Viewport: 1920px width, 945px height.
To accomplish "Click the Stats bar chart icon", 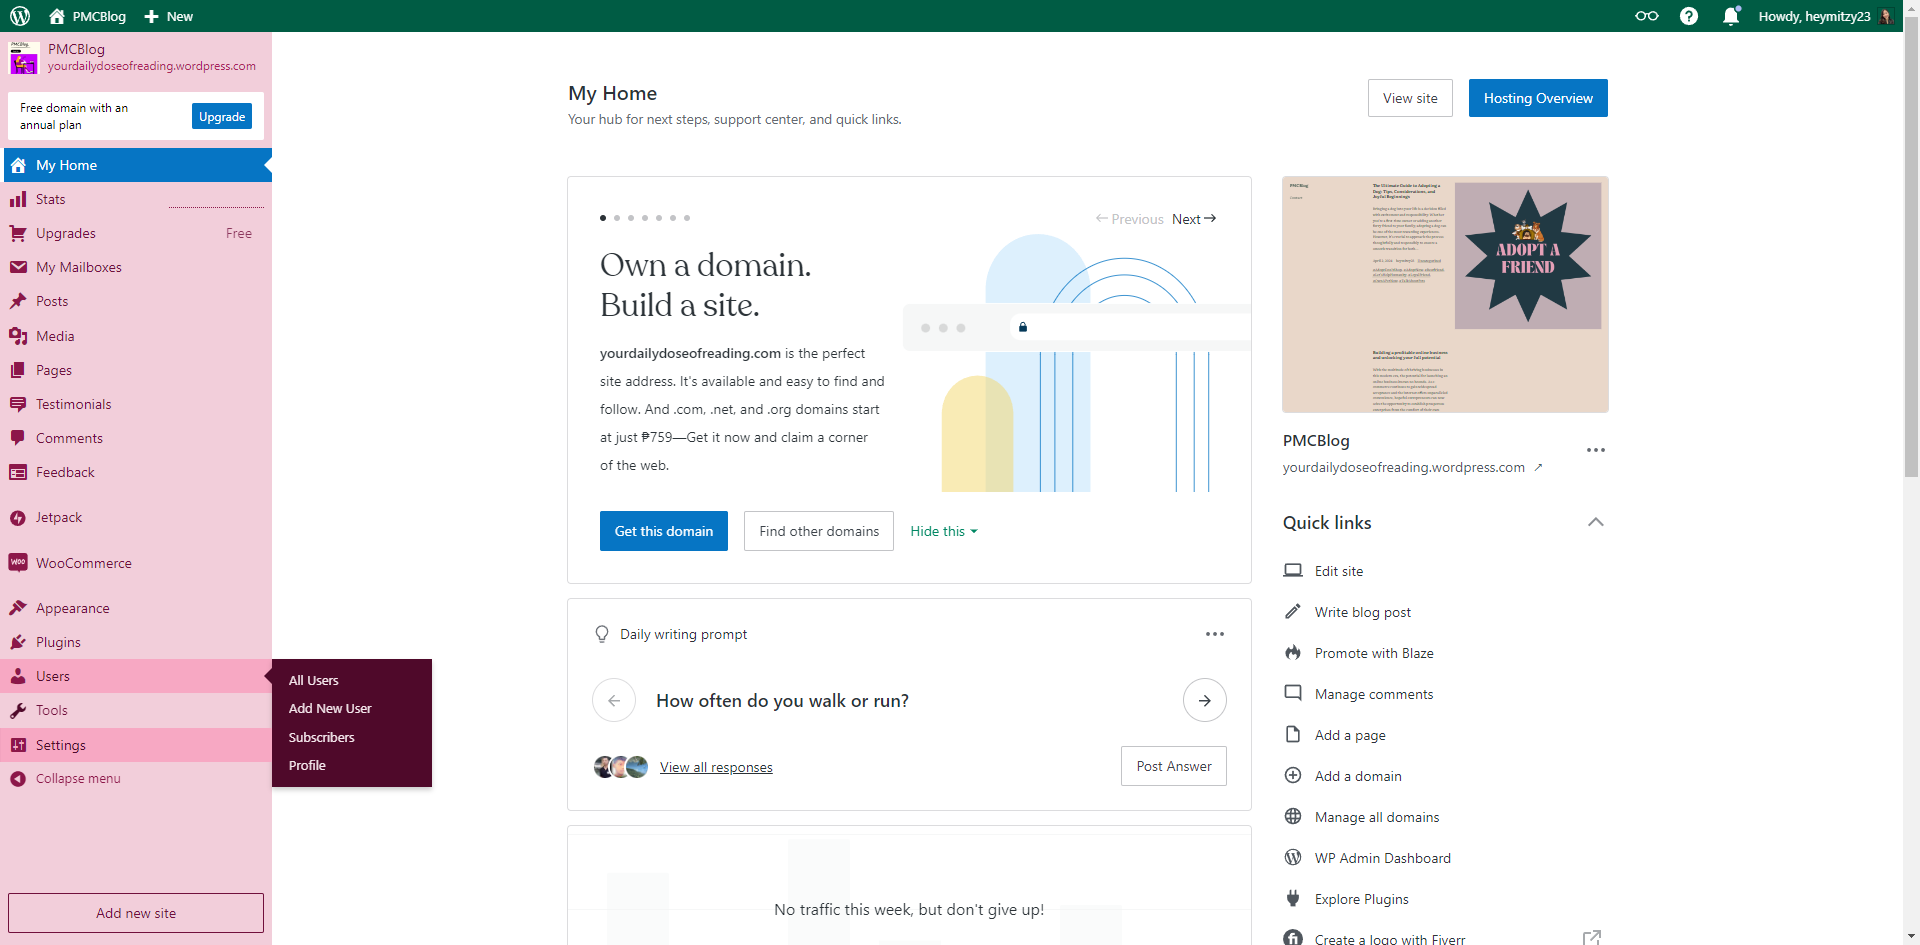I will [18, 199].
